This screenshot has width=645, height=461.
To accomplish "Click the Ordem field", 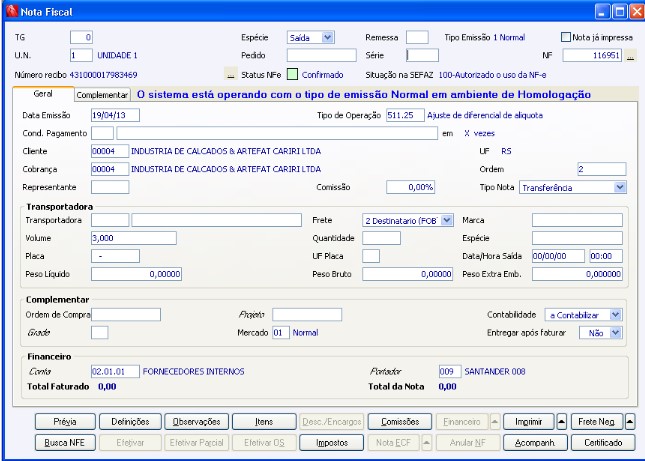I will pyautogui.click(x=602, y=169).
